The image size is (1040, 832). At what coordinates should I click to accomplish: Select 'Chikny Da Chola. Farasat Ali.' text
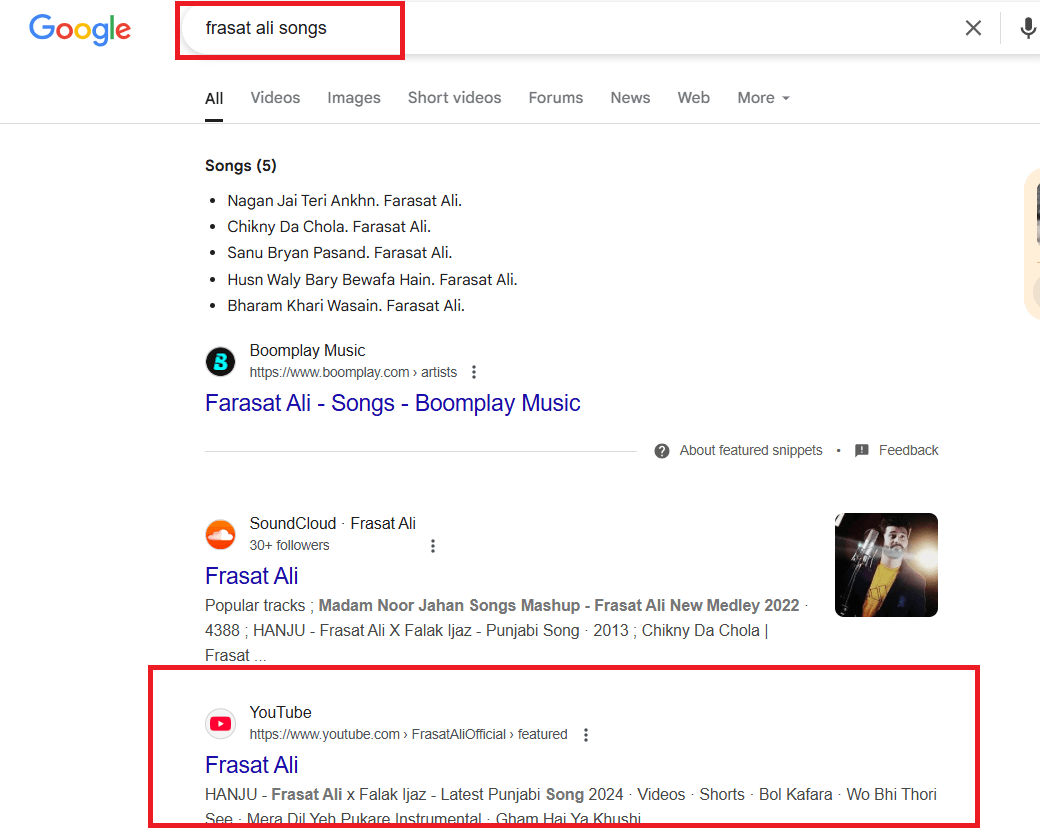329,227
